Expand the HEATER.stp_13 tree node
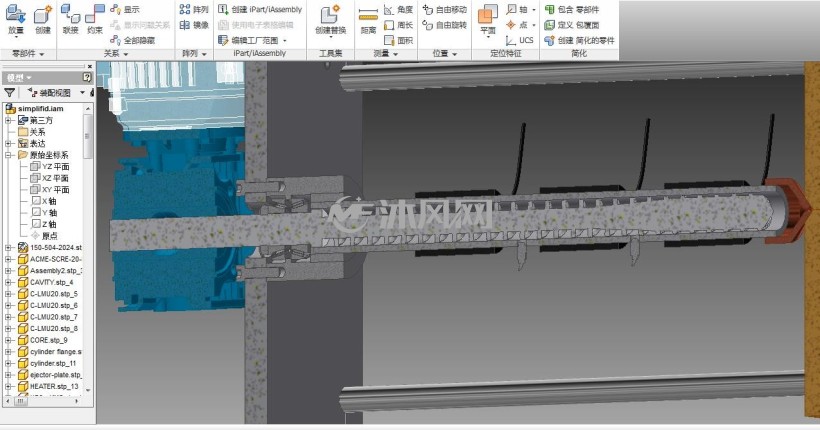The image size is (820, 430). pos(8,386)
